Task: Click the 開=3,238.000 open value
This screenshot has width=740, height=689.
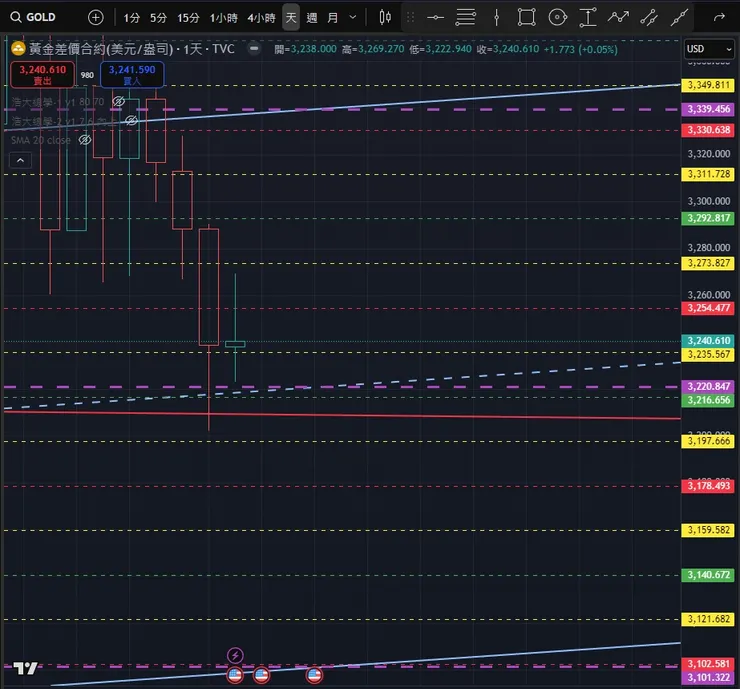Action: pyautogui.click(x=305, y=49)
